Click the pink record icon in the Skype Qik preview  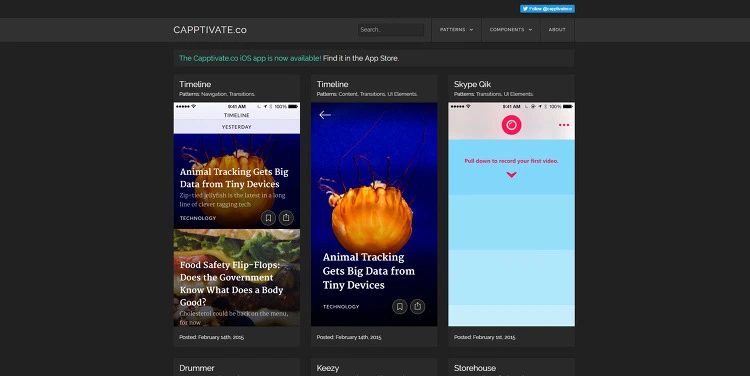pos(511,125)
